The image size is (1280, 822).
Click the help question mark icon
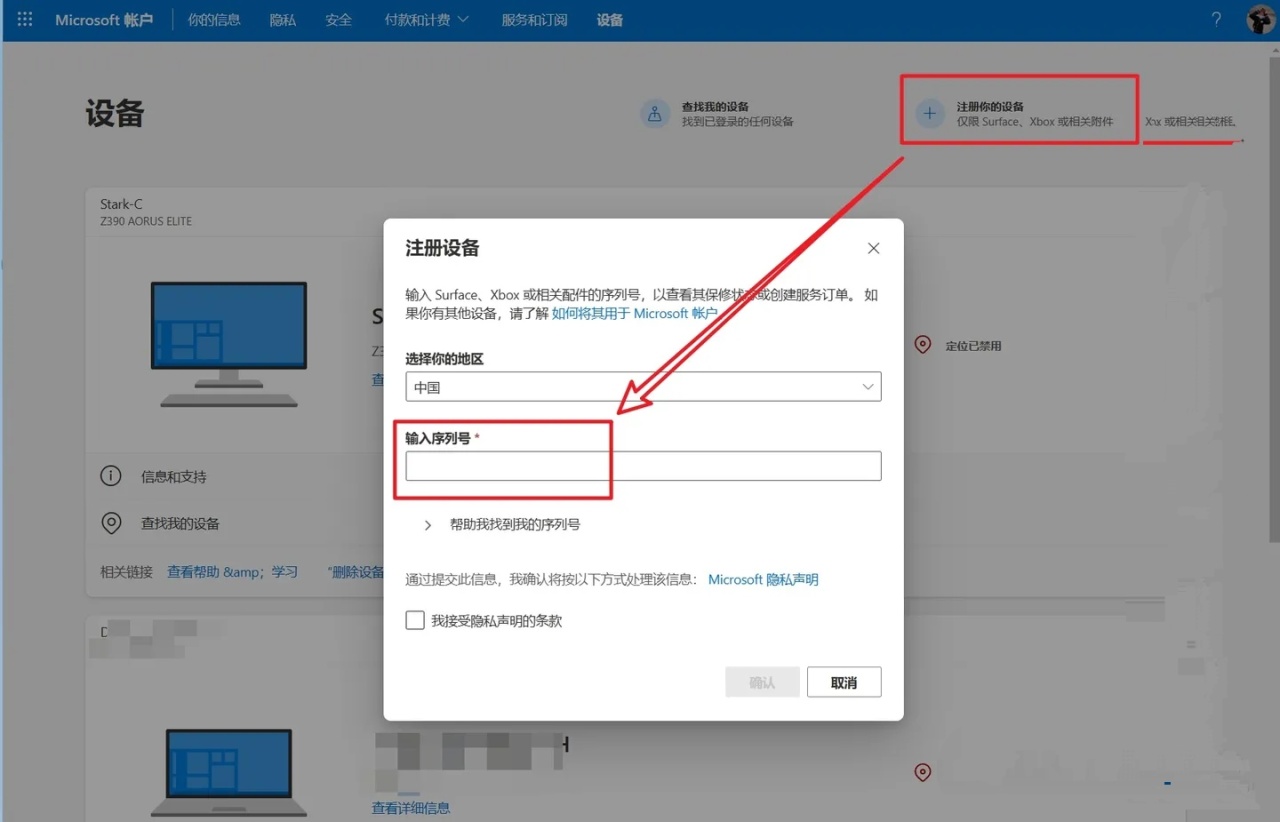1216,20
